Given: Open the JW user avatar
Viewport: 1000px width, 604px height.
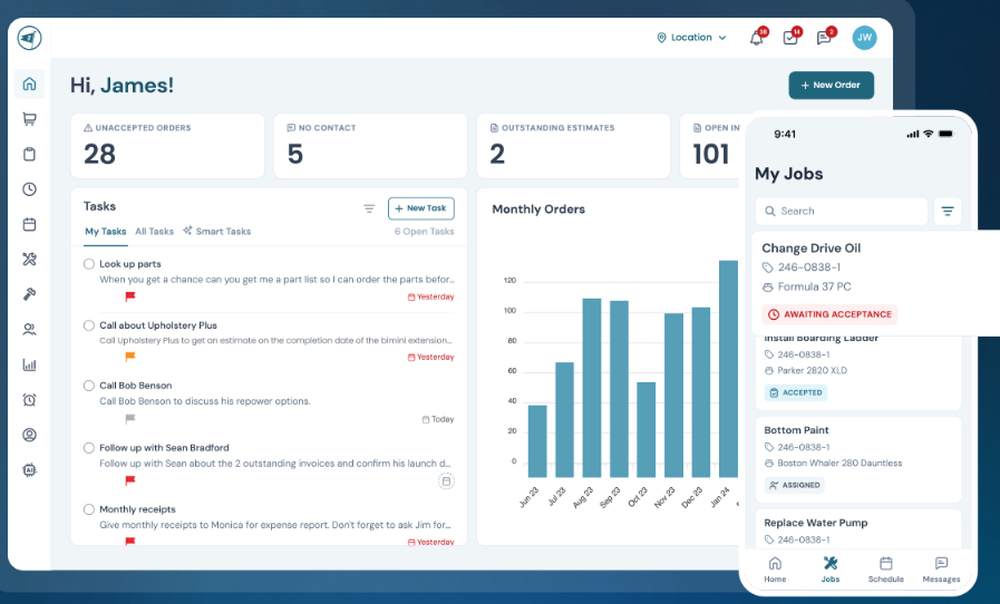Looking at the screenshot, I should coord(864,38).
